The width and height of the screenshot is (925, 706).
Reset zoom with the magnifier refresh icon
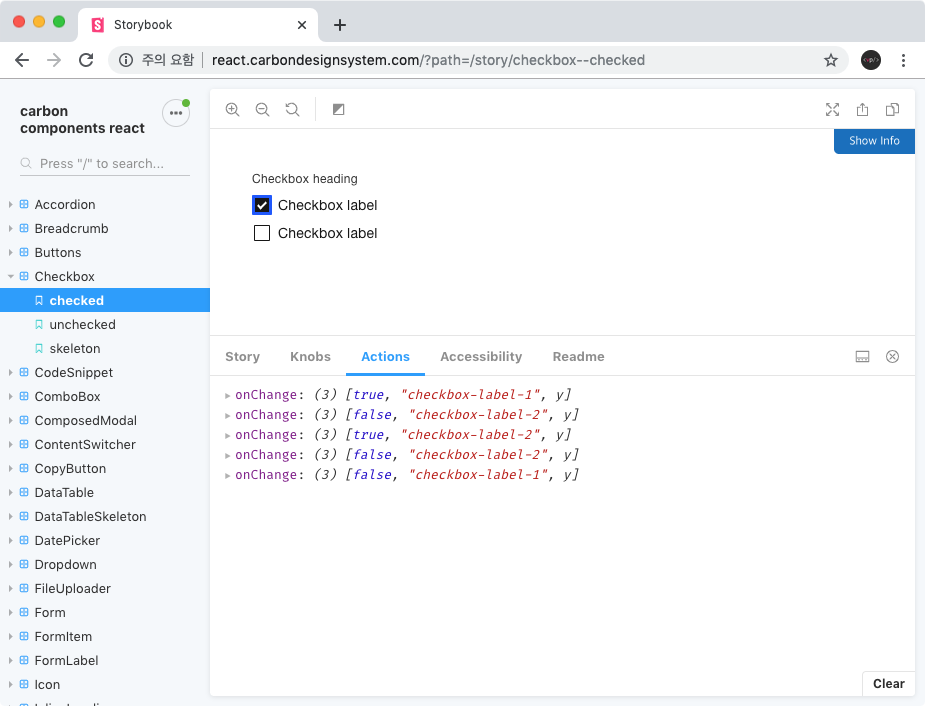(293, 109)
